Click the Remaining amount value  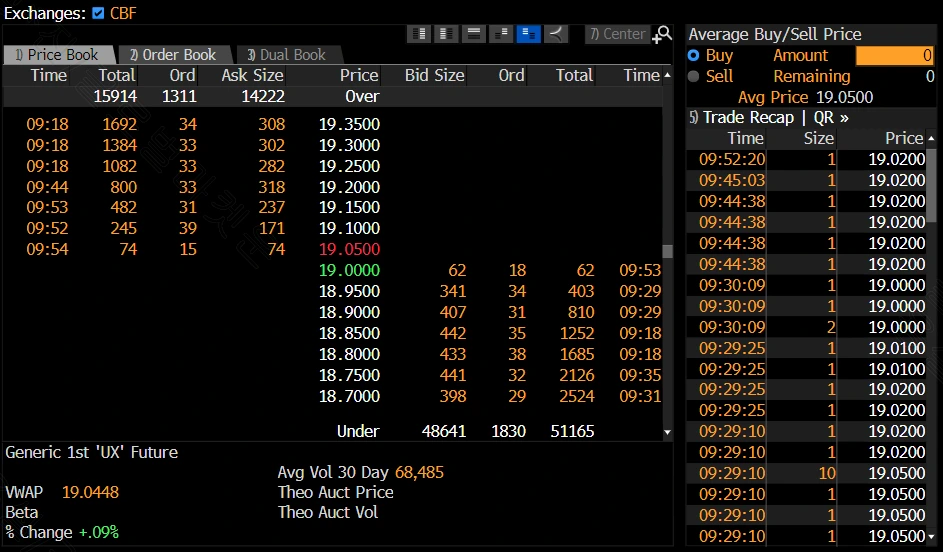pos(930,76)
